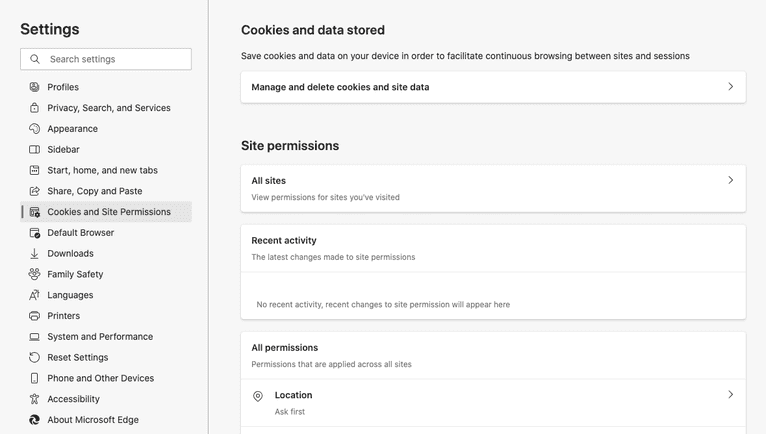Click the Privacy lock icon
Image resolution: width=766 pixels, height=434 pixels.
tap(34, 108)
